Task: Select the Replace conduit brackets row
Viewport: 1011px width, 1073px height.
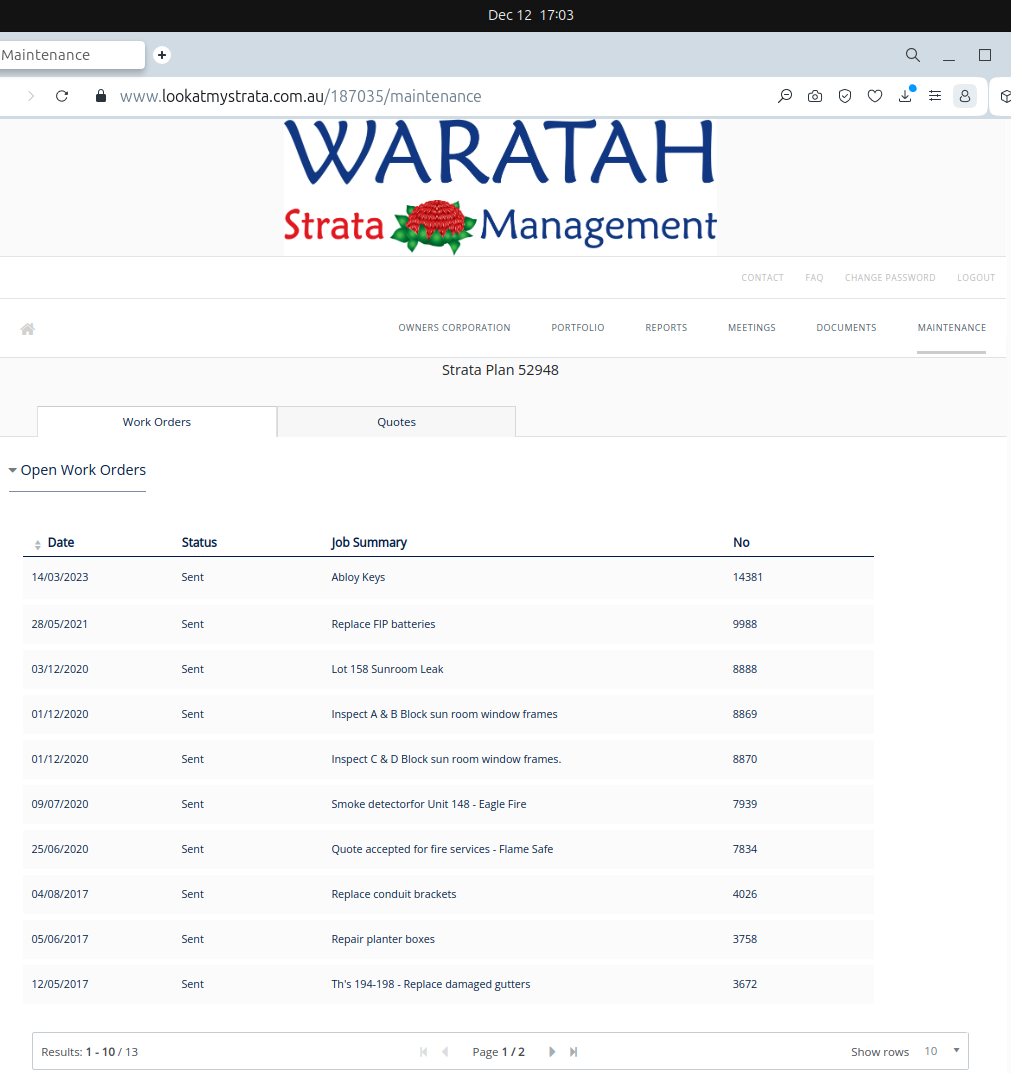Action: [x=448, y=894]
